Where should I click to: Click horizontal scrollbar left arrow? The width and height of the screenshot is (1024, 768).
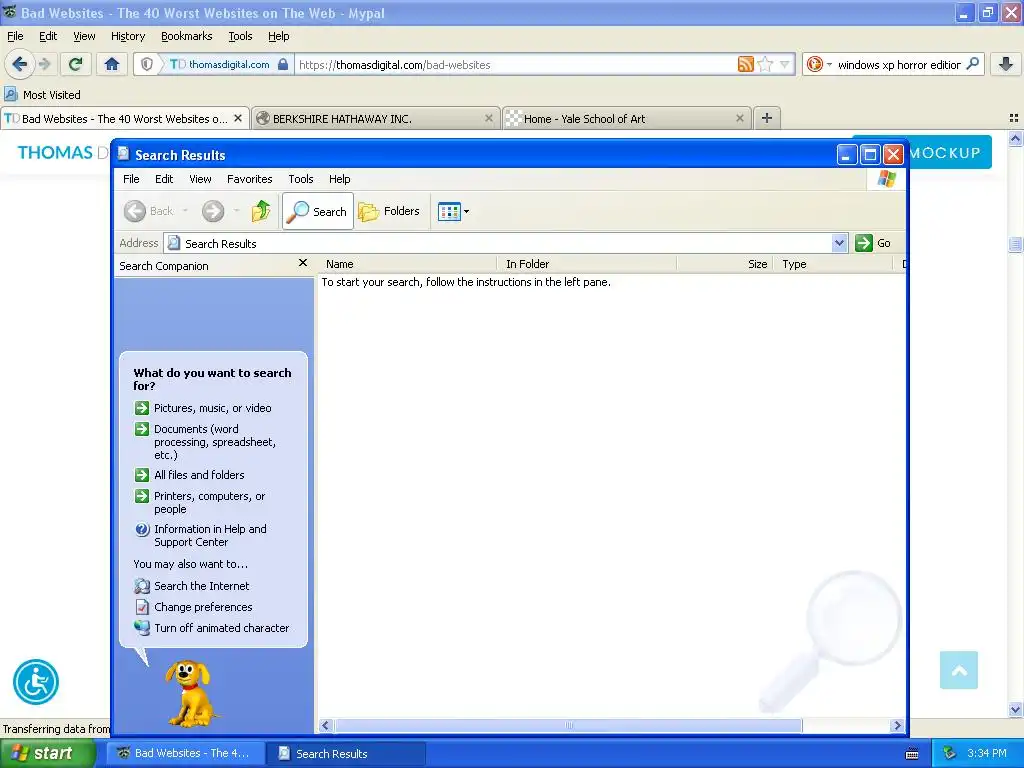pyautogui.click(x=325, y=726)
